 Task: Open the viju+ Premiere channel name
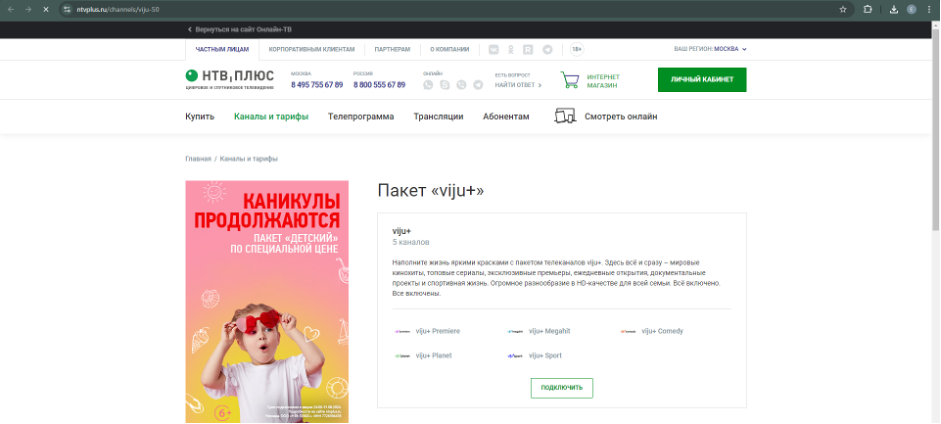(437, 331)
